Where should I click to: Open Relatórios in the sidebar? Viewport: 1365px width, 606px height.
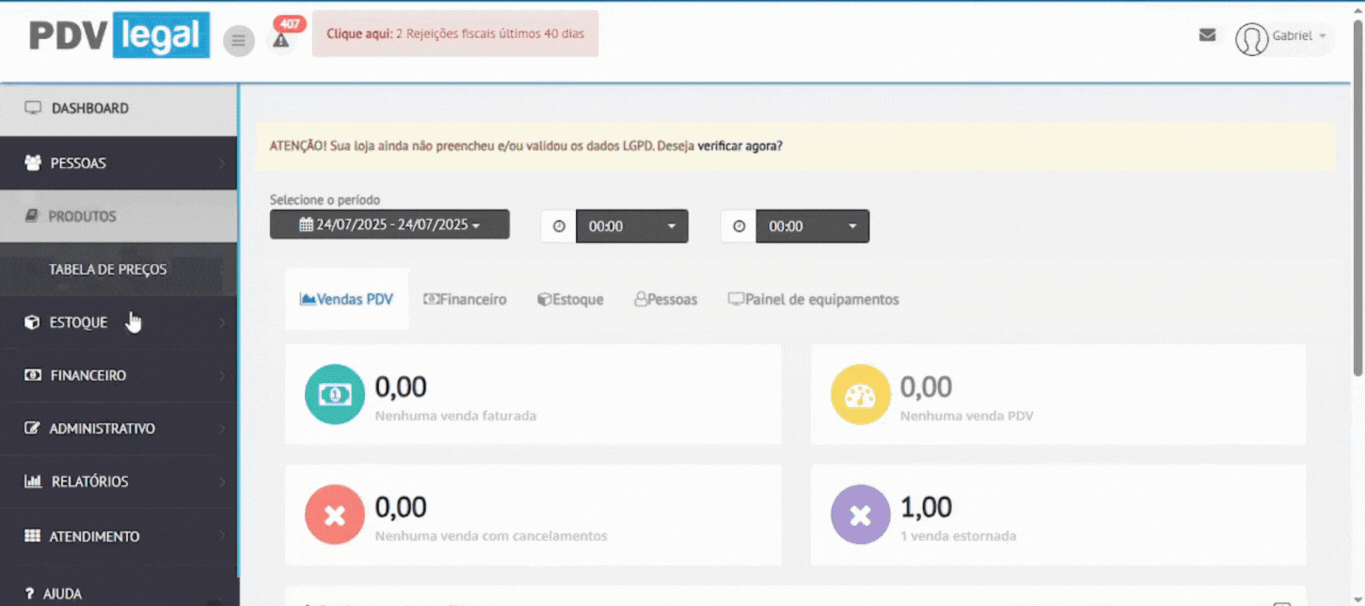click(90, 482)
